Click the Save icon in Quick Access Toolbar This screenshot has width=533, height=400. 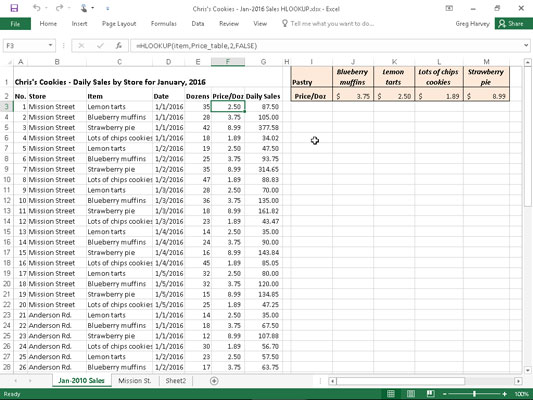14,8
